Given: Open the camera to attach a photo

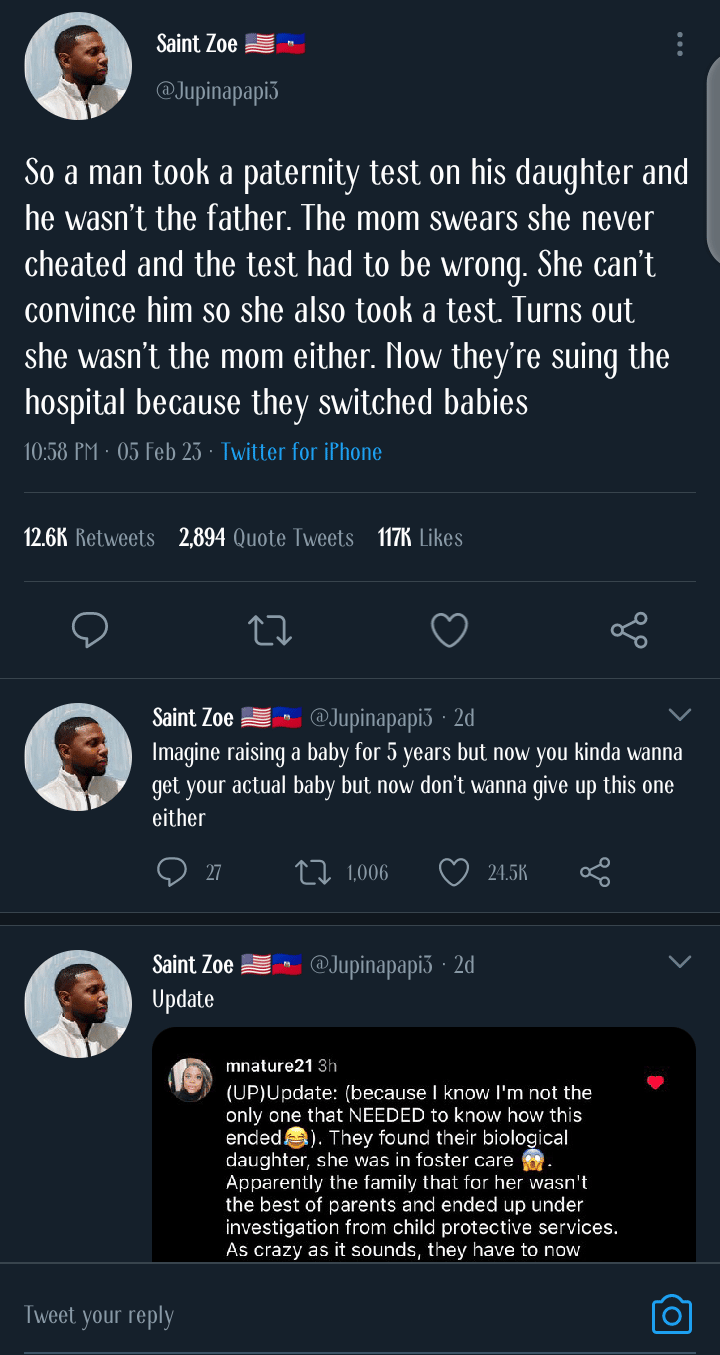Looking at the screenshot, I should 671,1314.
